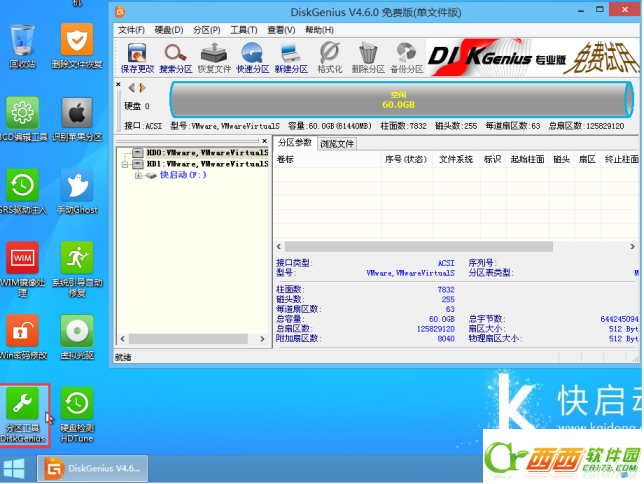Open the Tools (工具) menu
644x484 pixels.
pyautogui.click(x=244, y=30)
